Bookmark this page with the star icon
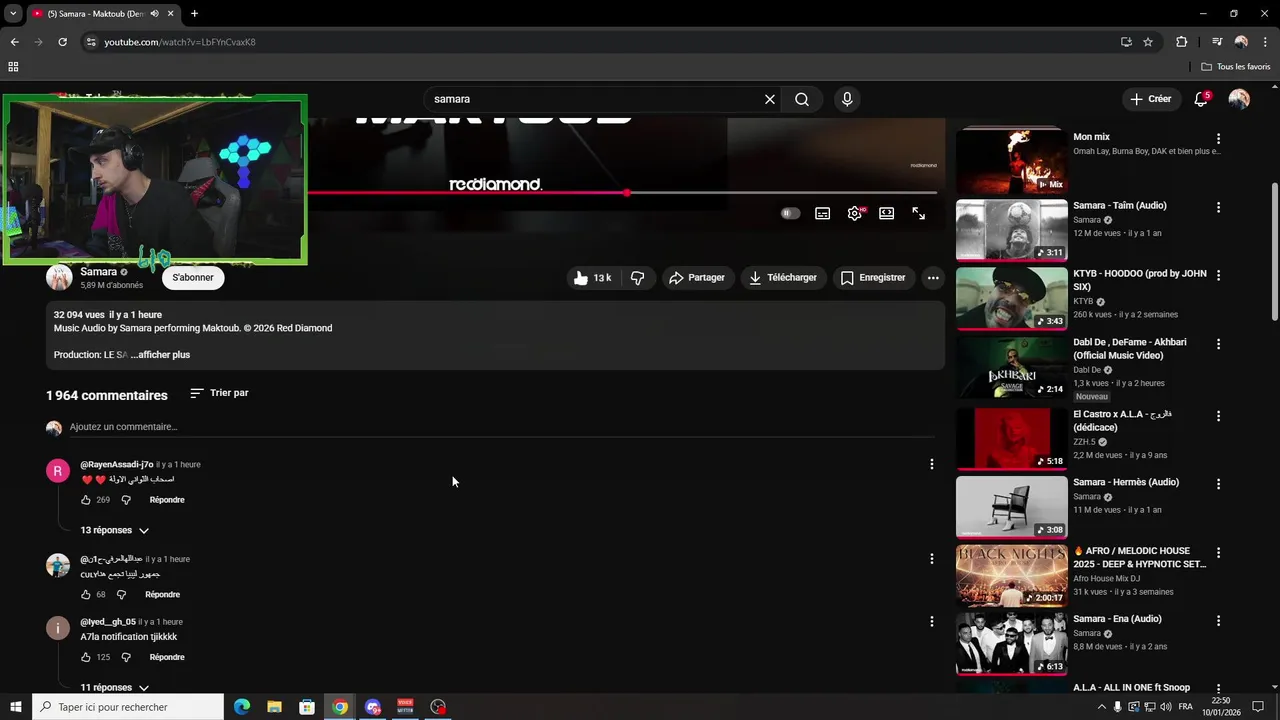 1148,42
